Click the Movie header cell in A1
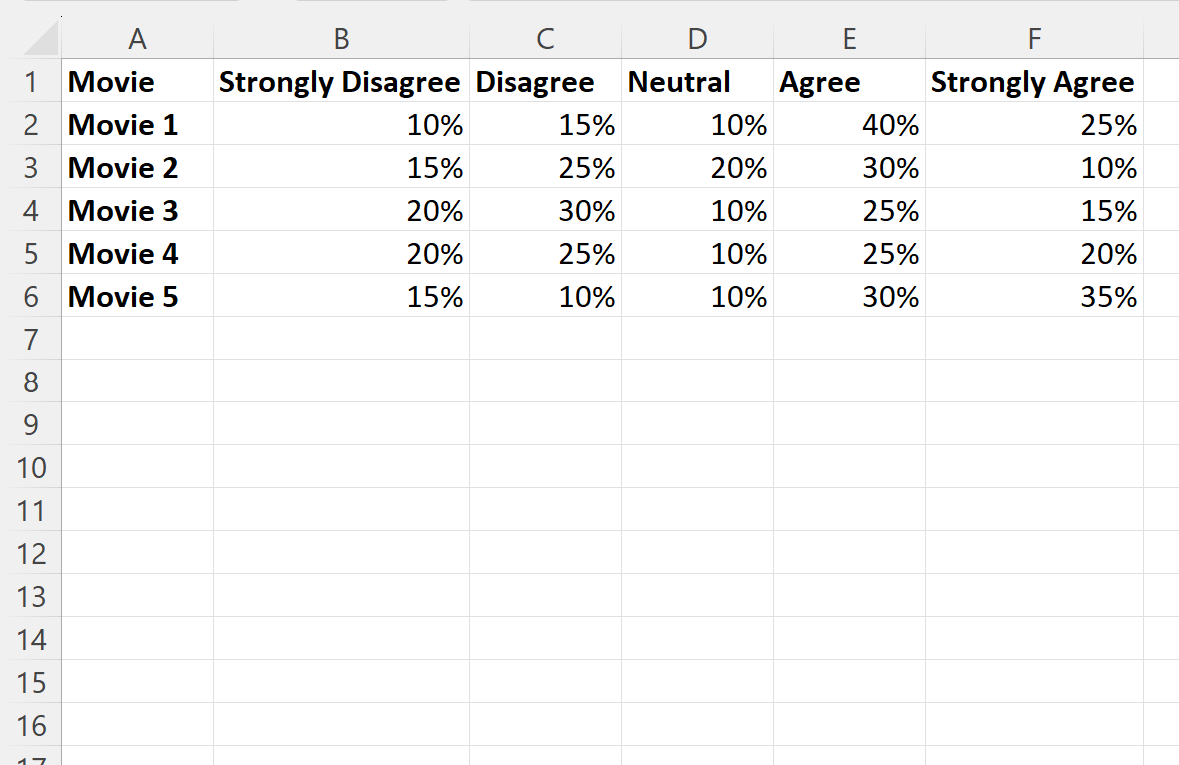The height and width of the screenshot is (765, 1179). 111,82
